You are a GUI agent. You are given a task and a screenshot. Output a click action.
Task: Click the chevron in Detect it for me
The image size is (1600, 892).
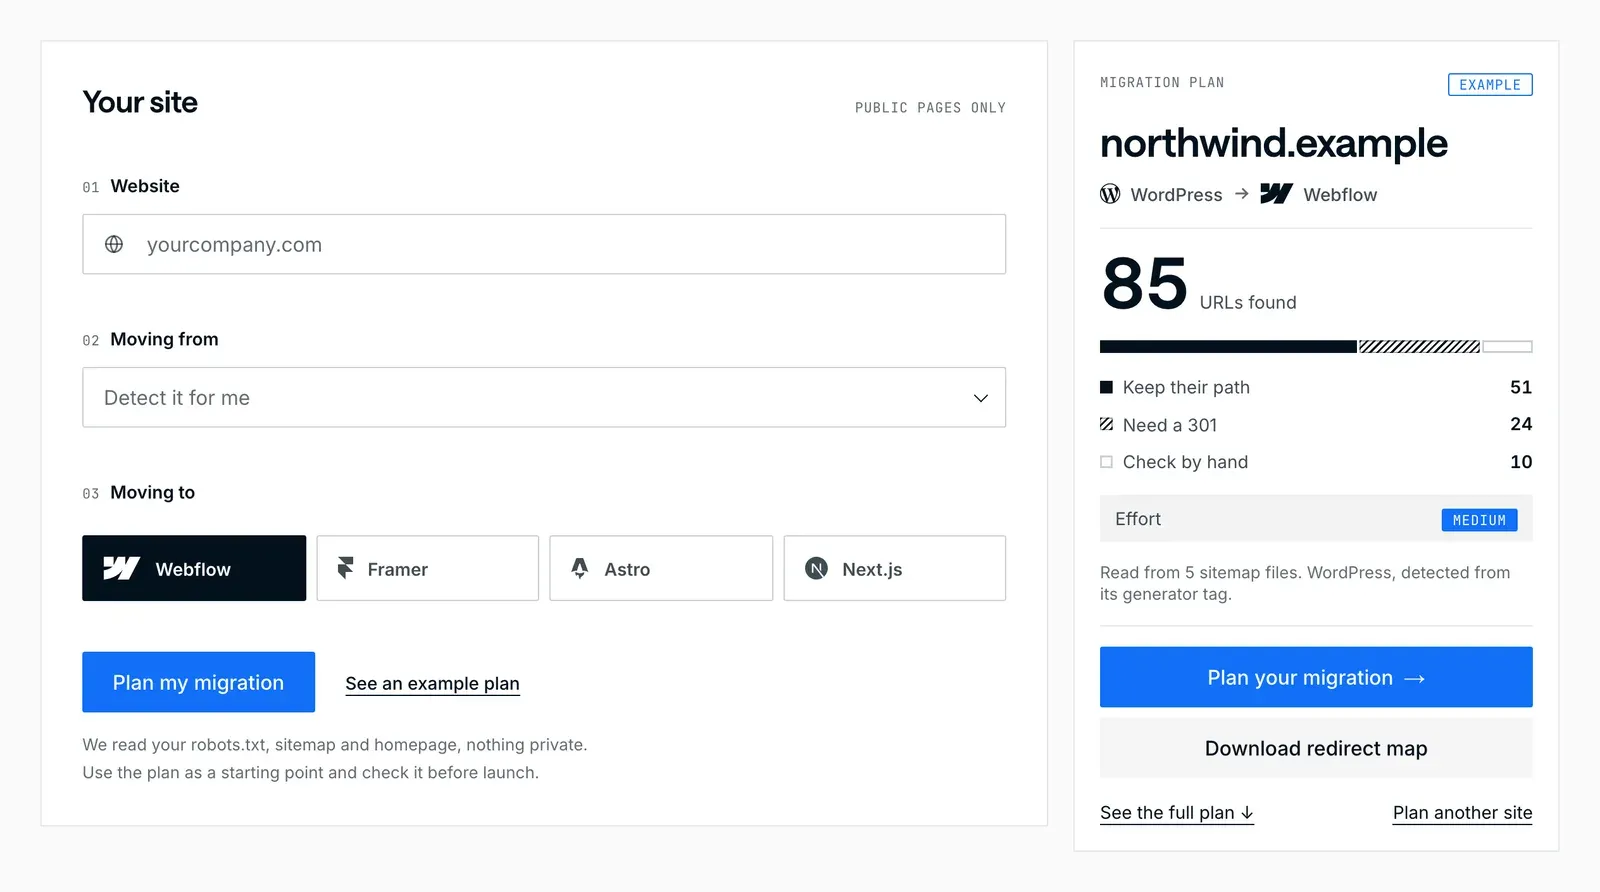pos(981,398)
